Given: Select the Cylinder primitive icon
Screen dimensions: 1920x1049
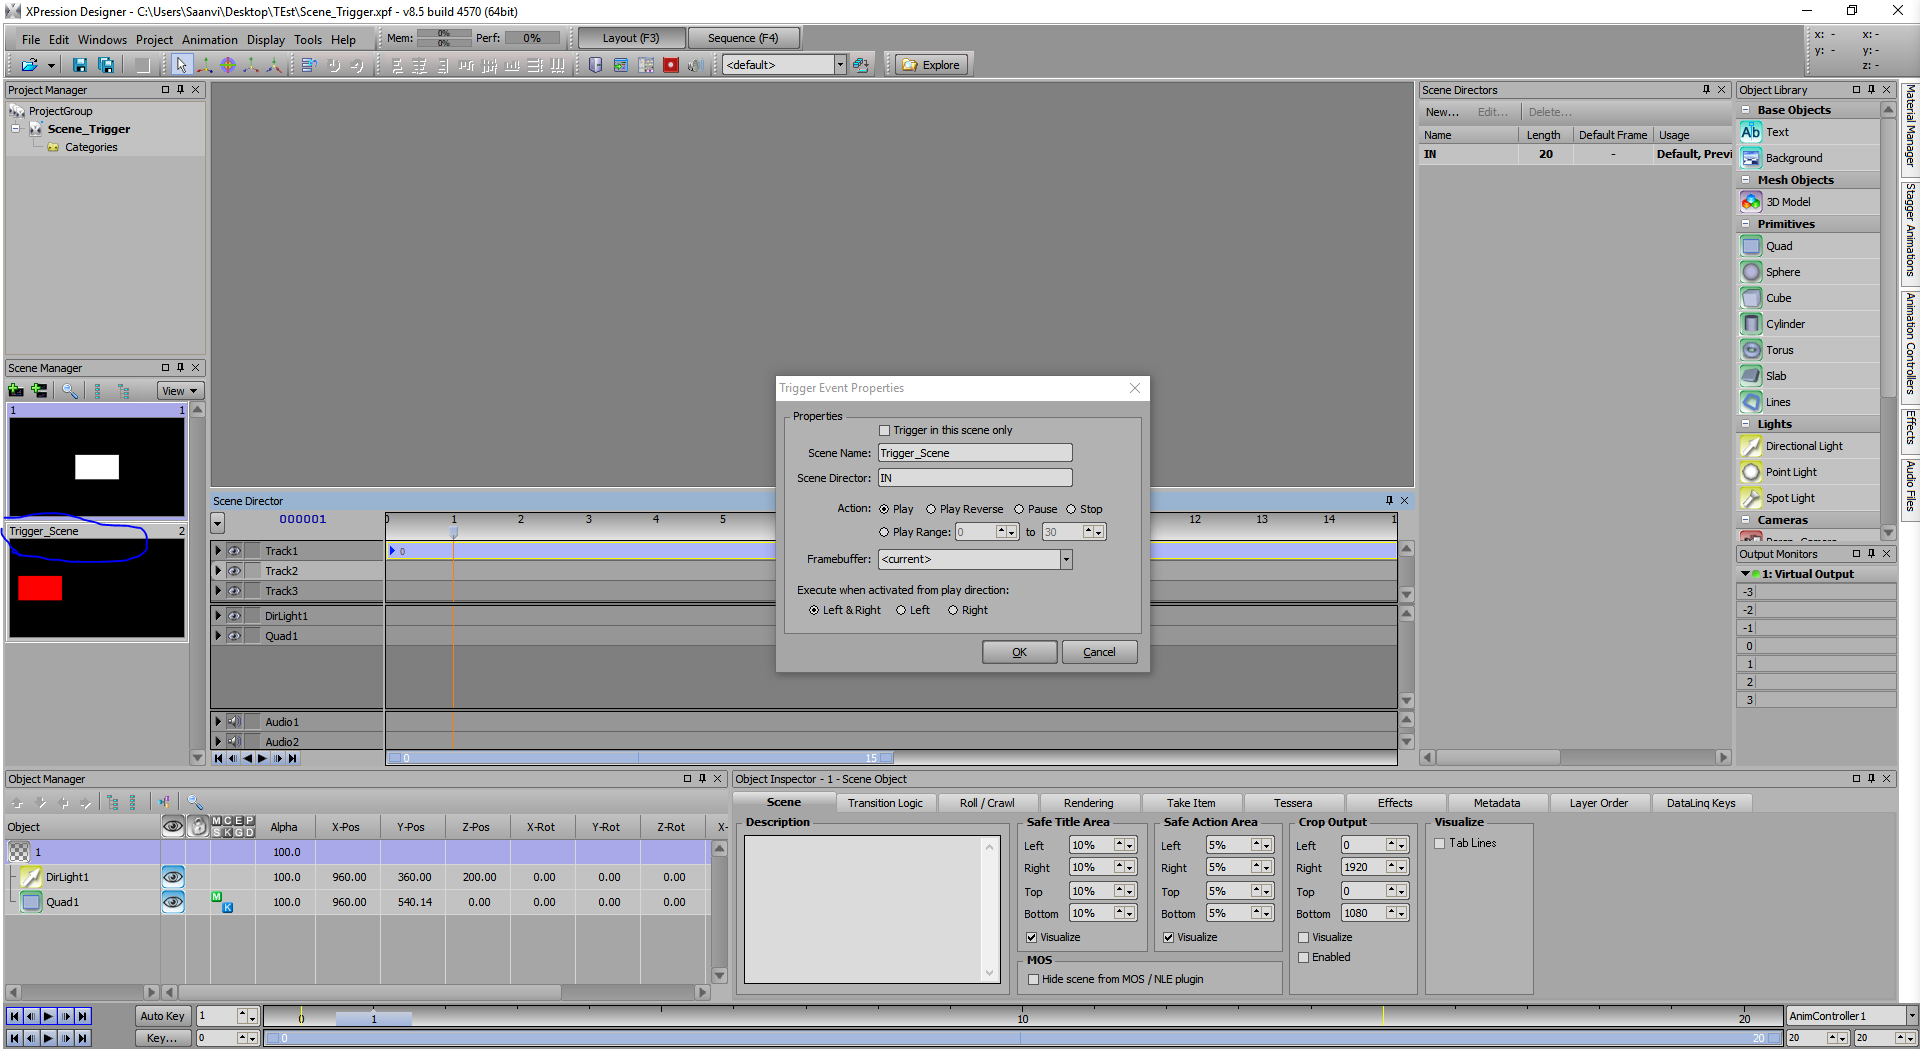Looking at the screenshot, I should [1751, 324].
